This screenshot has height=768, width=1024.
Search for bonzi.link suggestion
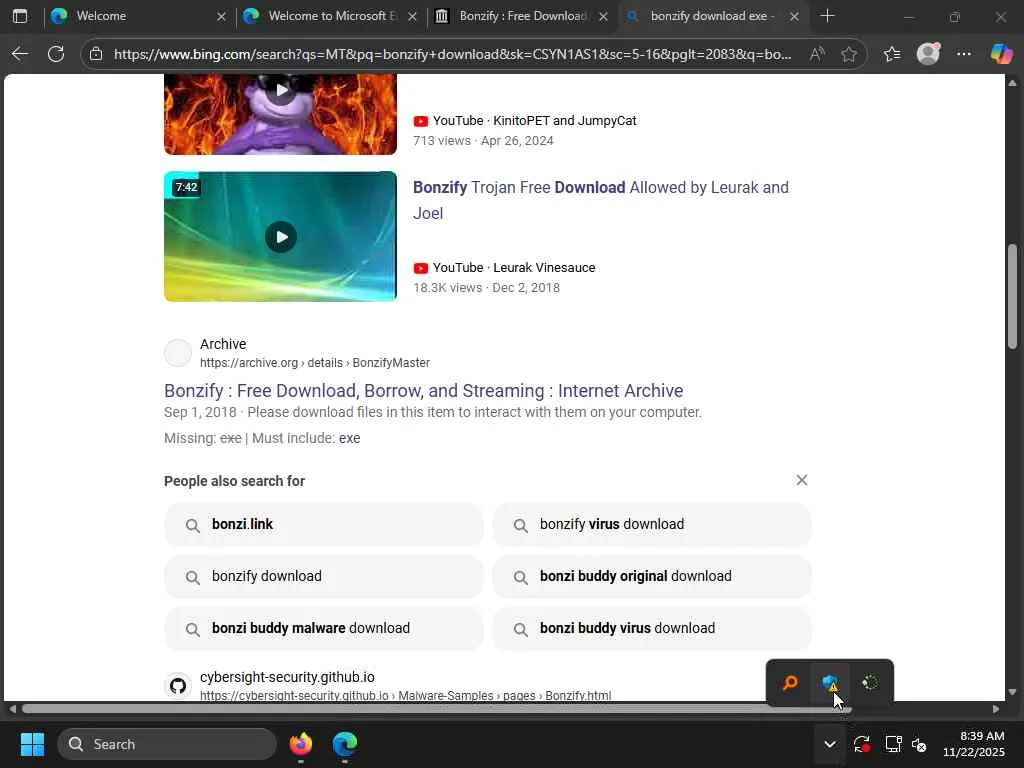(324, 524)
